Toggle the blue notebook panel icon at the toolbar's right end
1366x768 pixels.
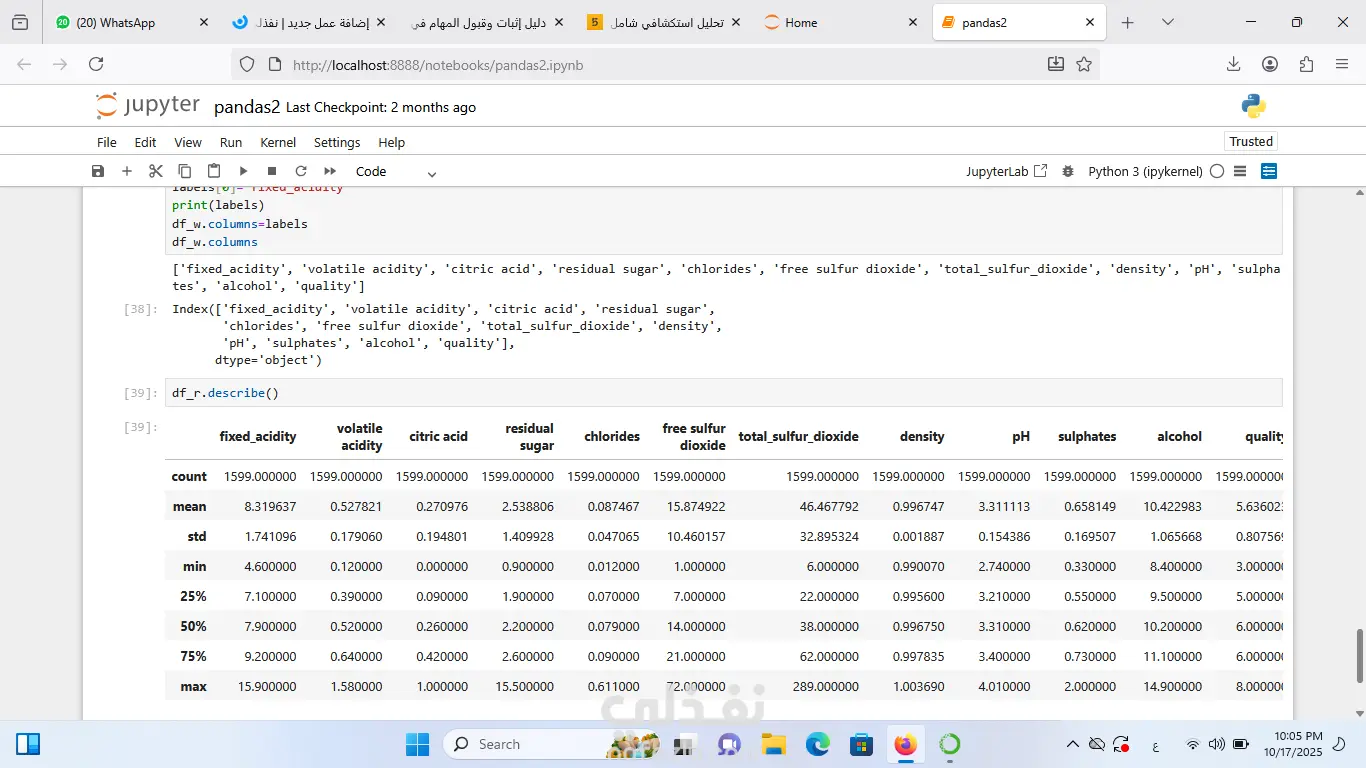pos(1269,171)
